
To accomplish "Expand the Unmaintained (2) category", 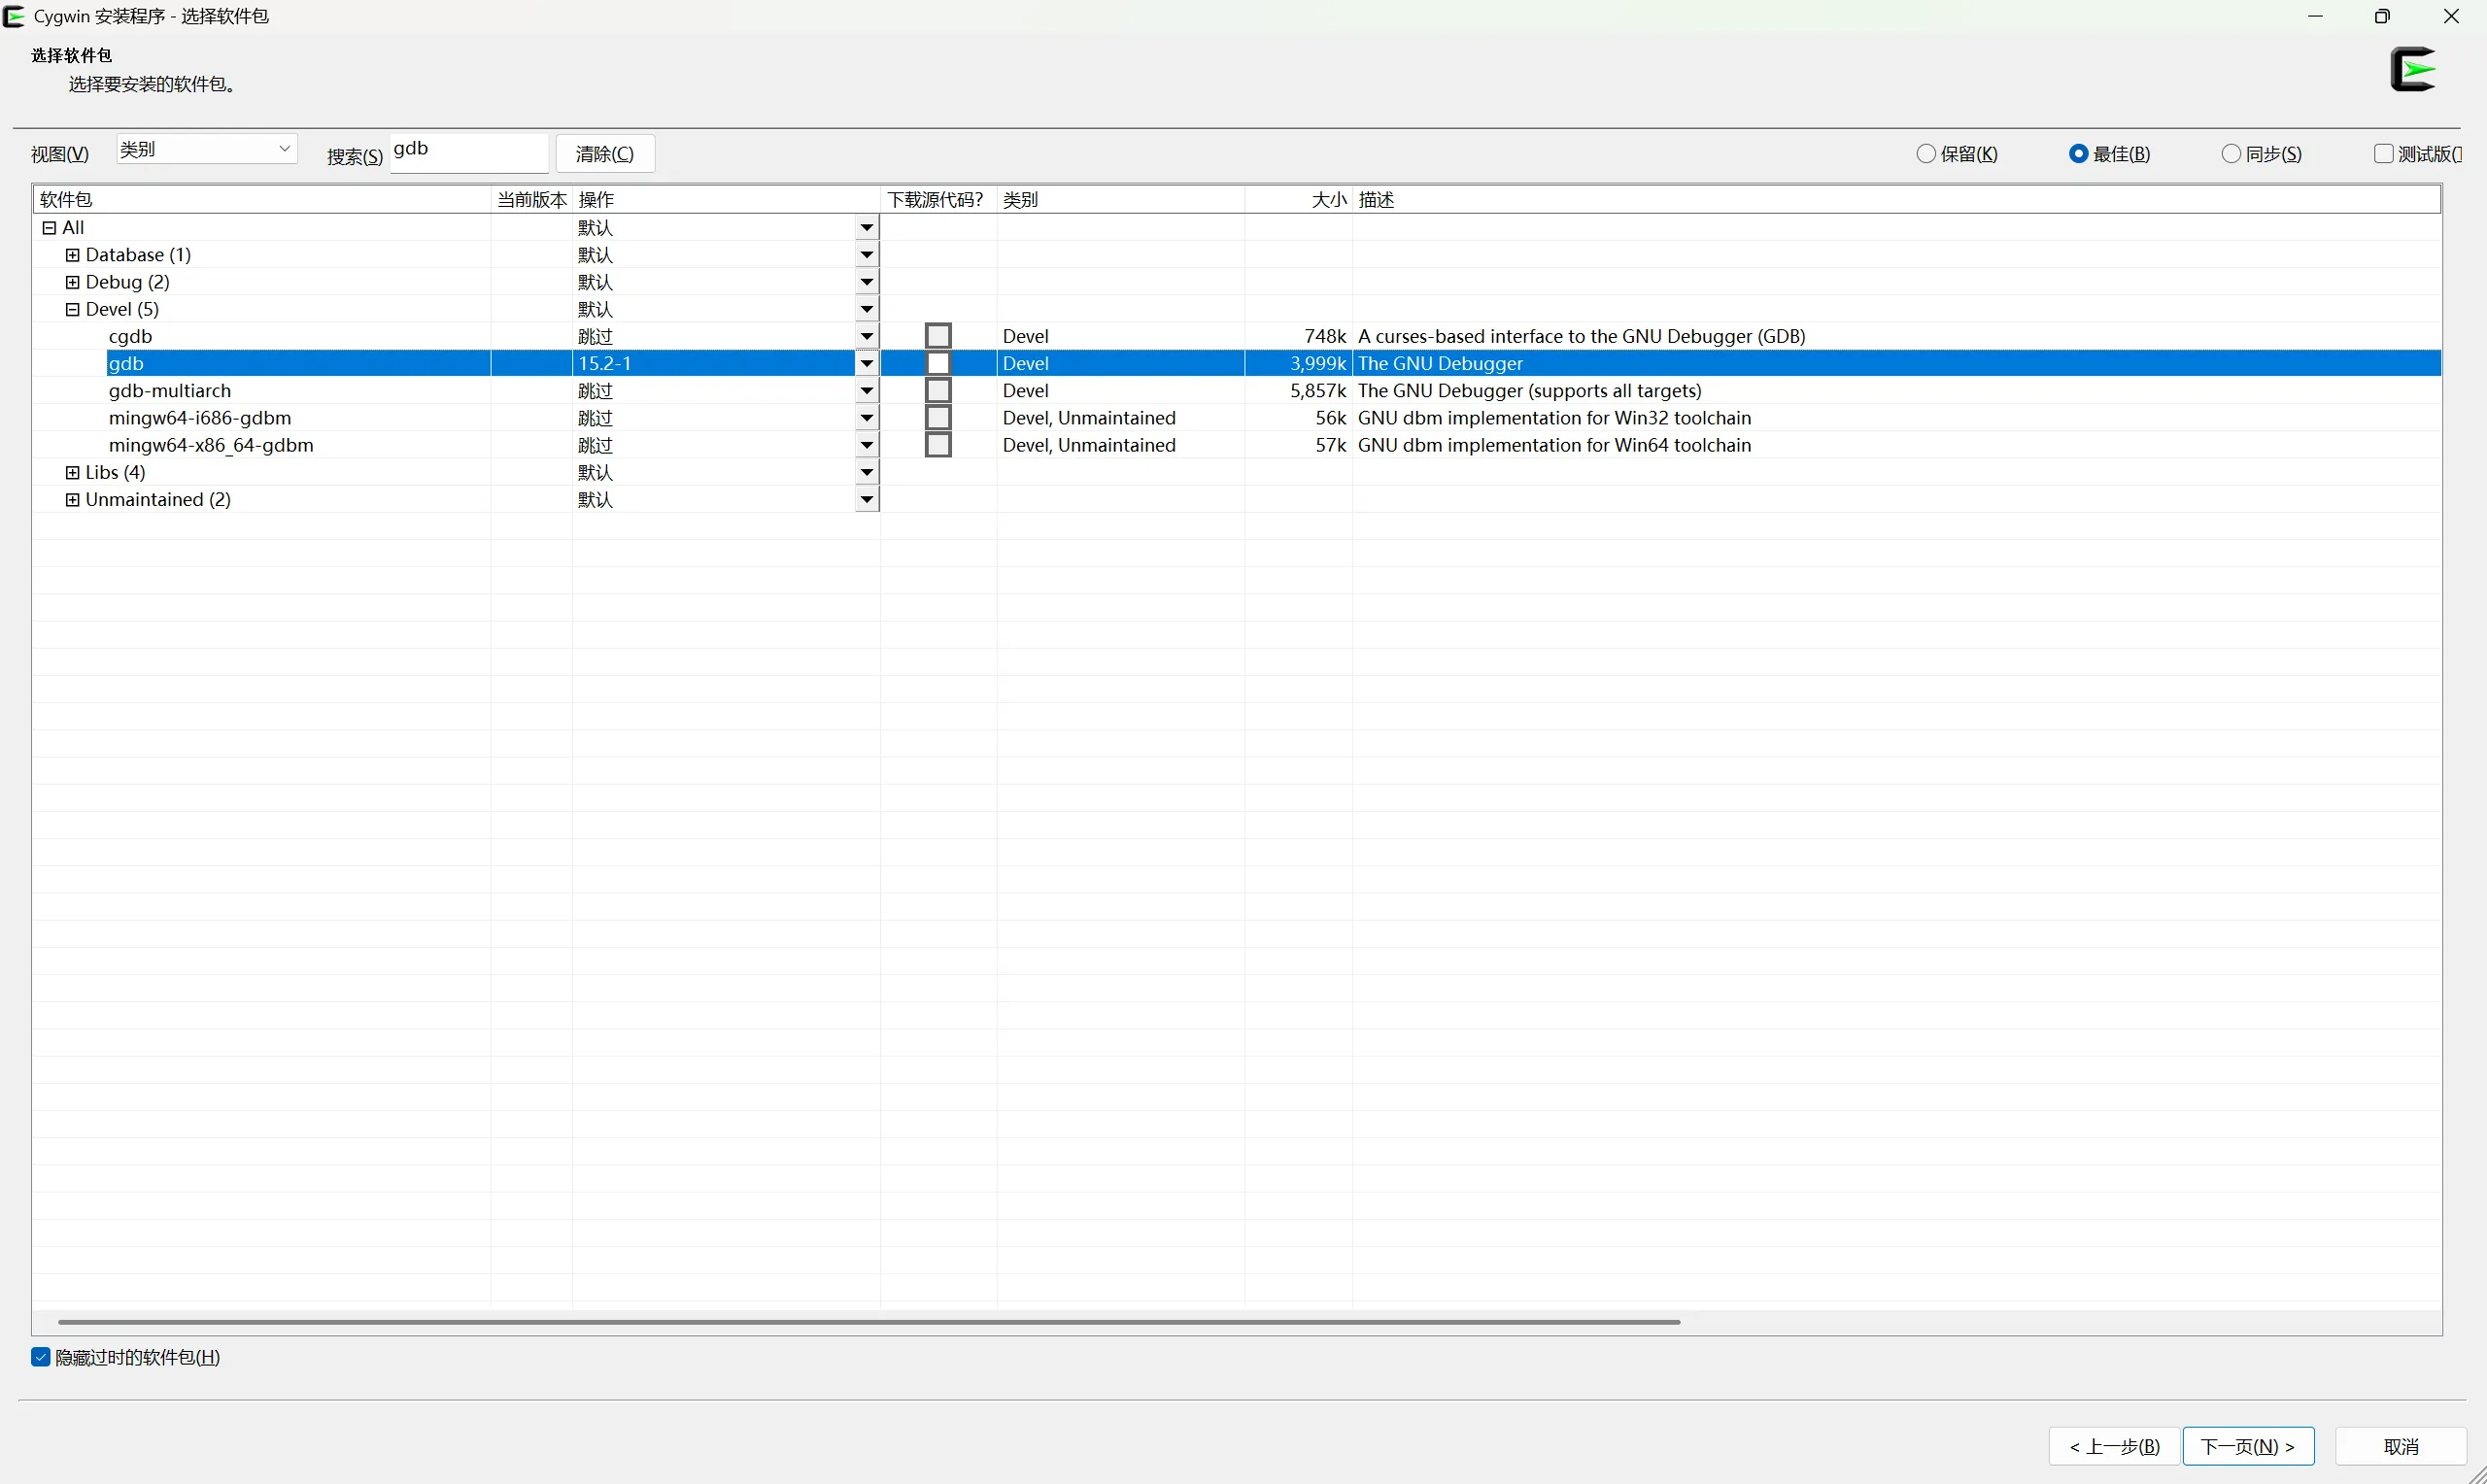I will pos(72,499).
